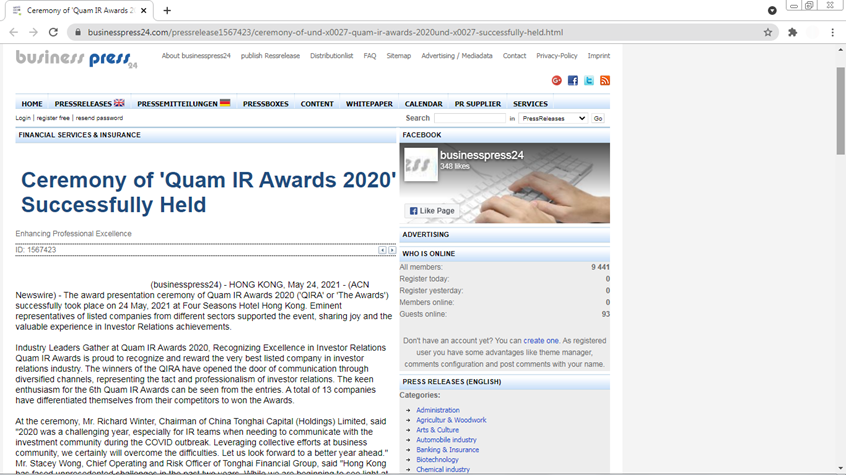
Task: Click the resend password link
Action: [x=99, y=118]
